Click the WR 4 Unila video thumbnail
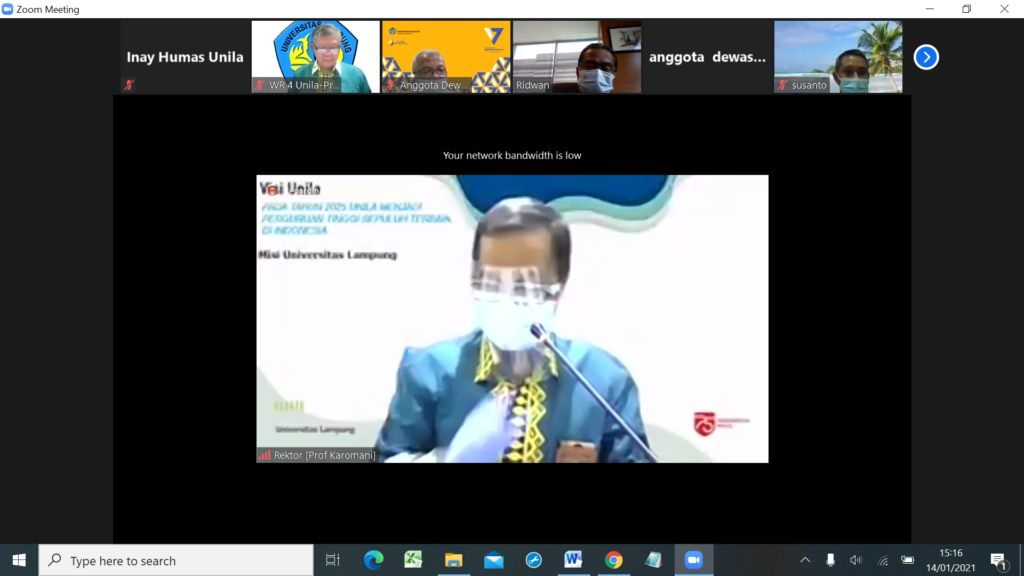Viewport: 1024px width, 576px height. pyautogui.click(x=315, y=57)
